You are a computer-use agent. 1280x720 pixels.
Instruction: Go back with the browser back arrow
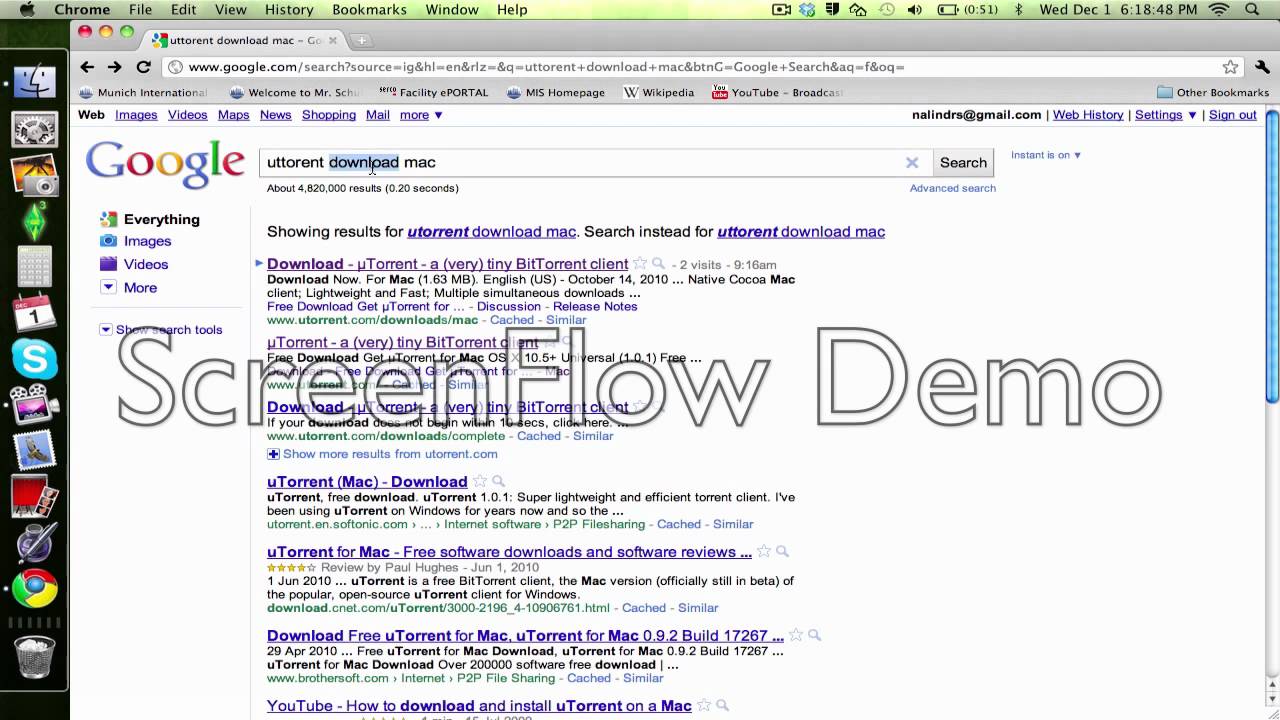87,67
